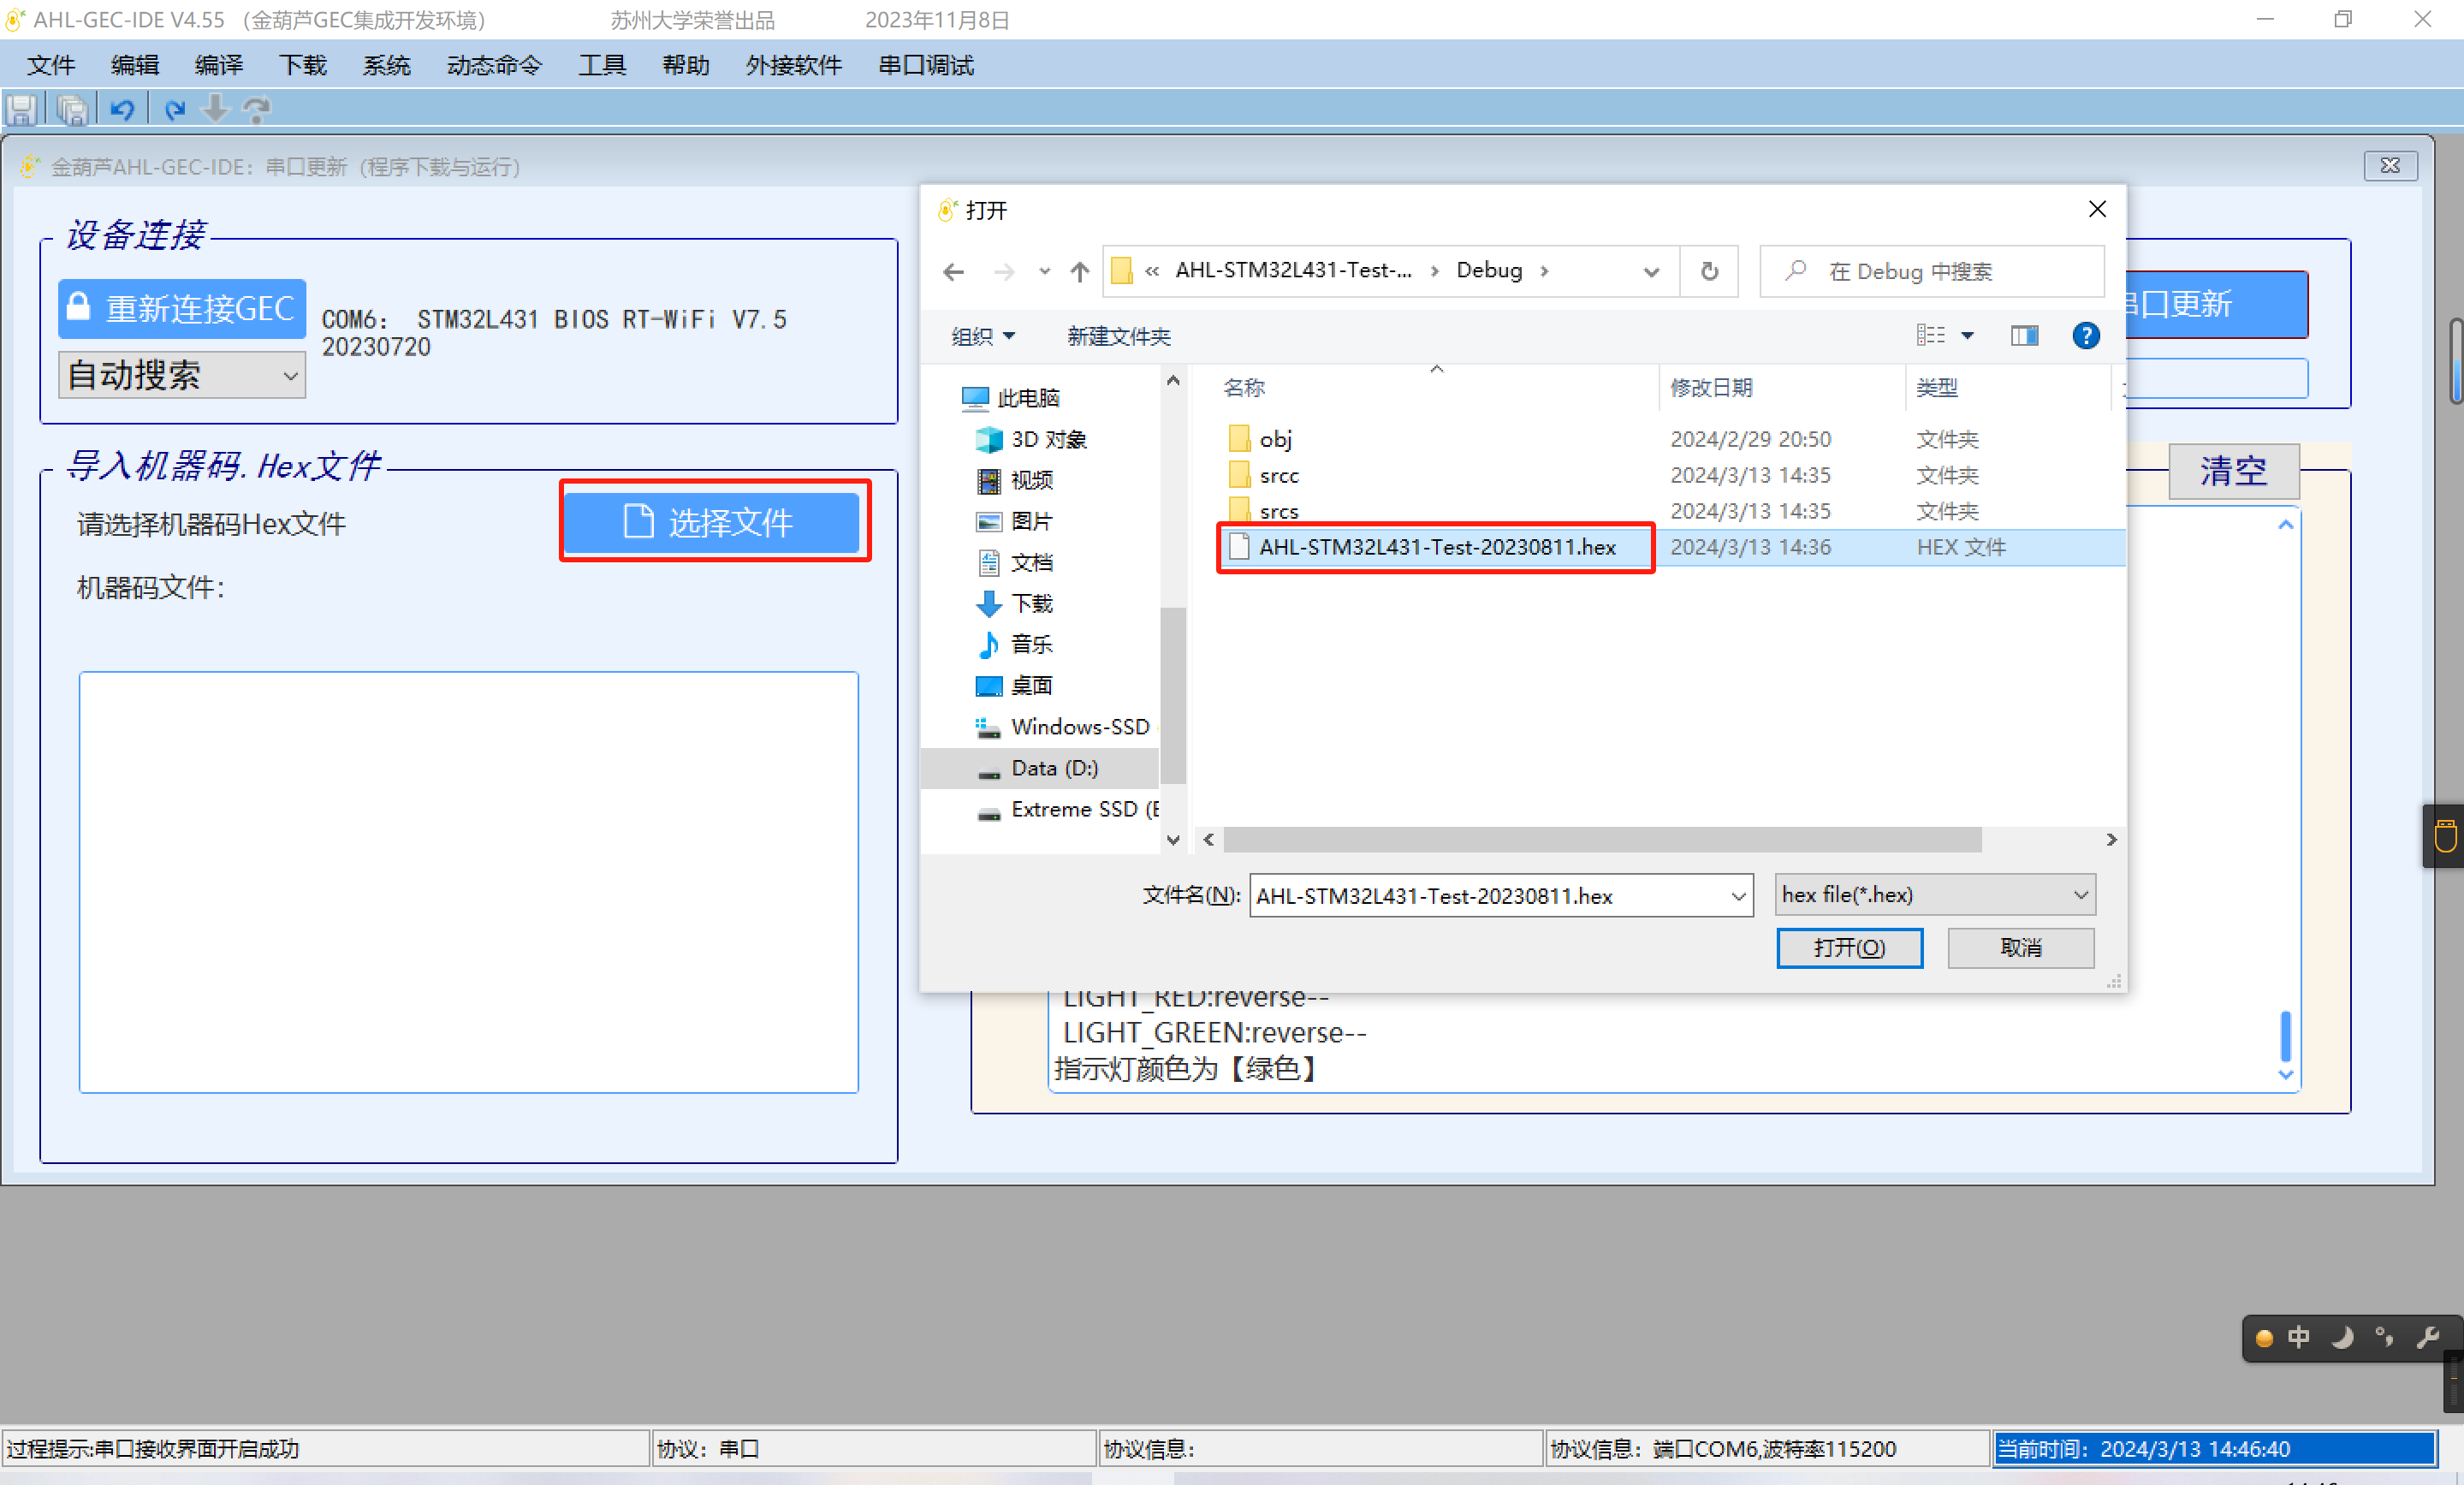Open the 下载 menu

point(303,65)
